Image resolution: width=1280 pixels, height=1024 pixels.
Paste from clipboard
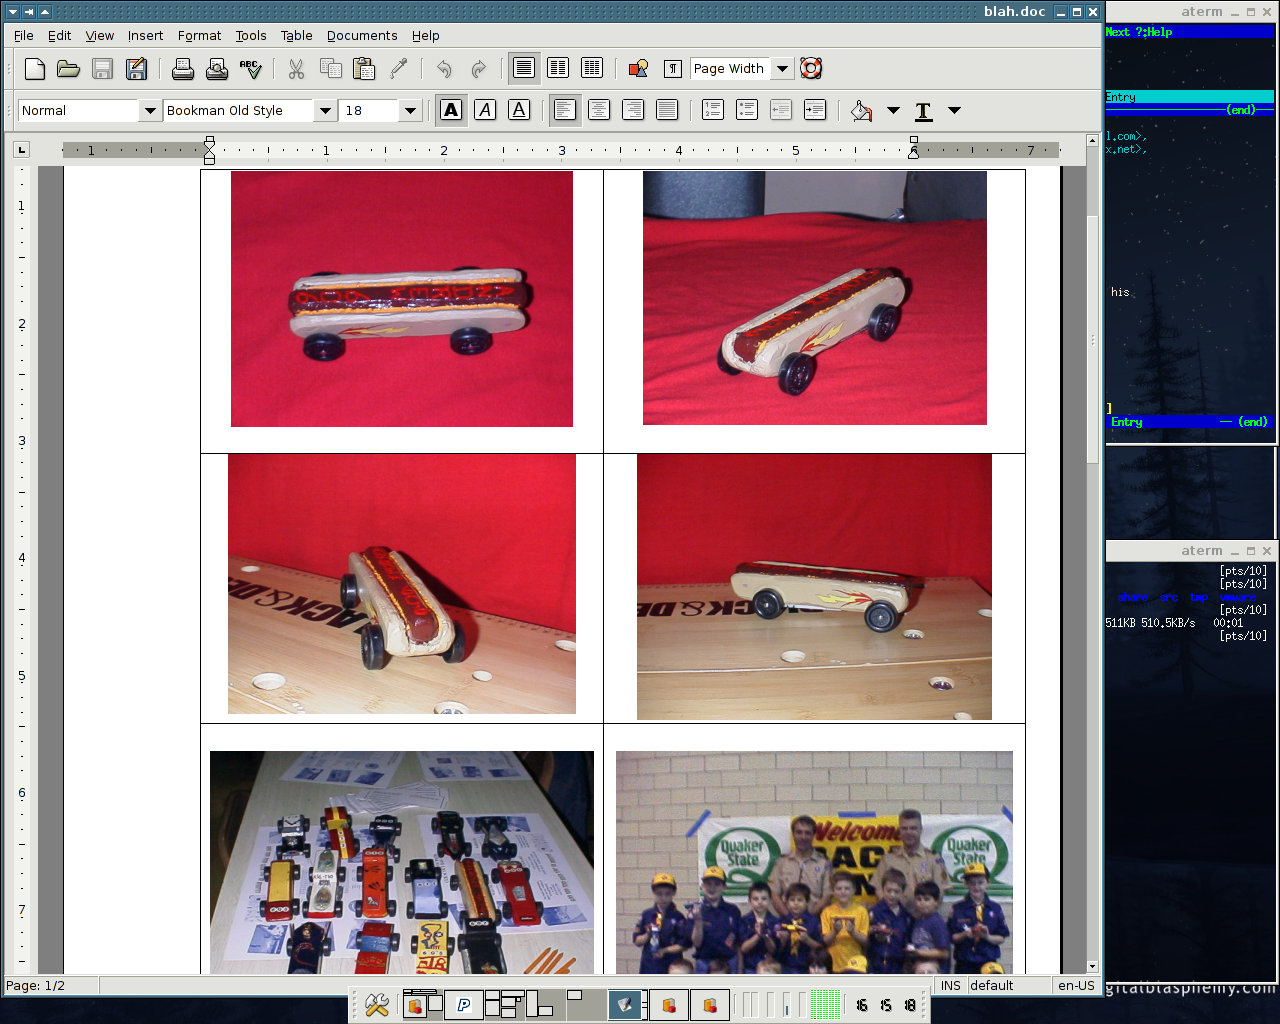tap(364, 69)
